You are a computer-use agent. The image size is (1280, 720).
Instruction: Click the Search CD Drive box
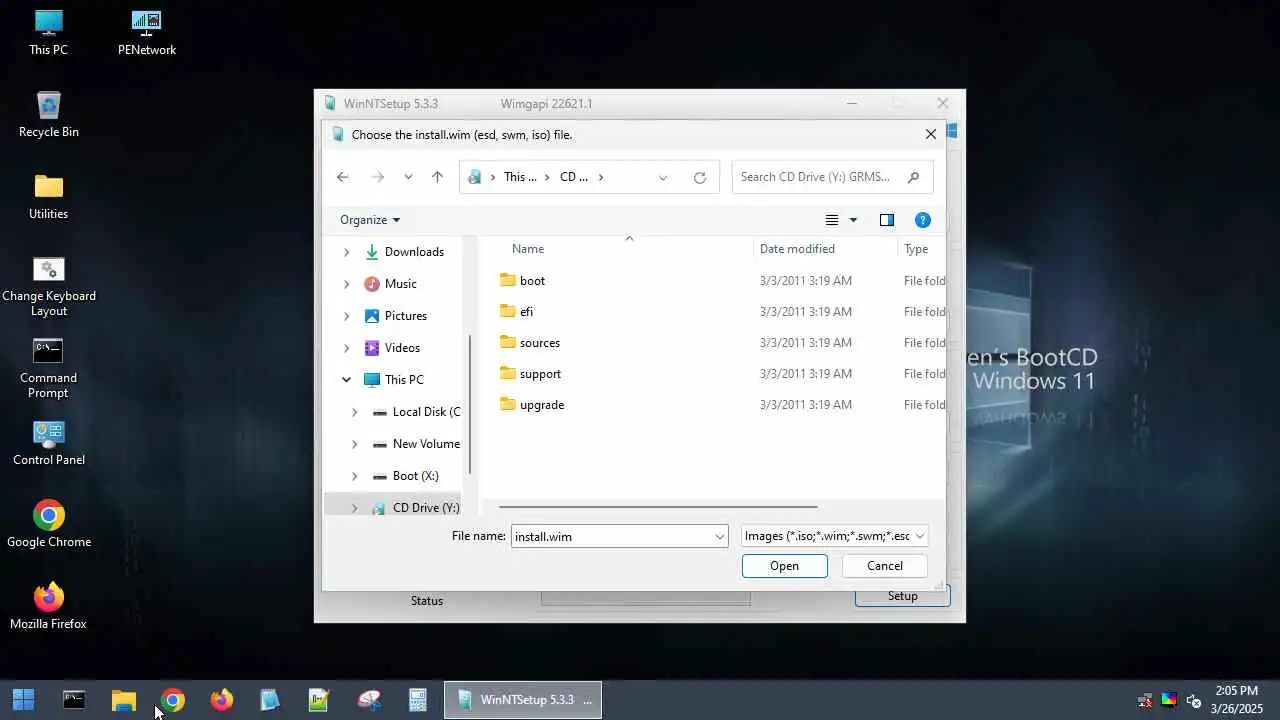tap(832, 177)
